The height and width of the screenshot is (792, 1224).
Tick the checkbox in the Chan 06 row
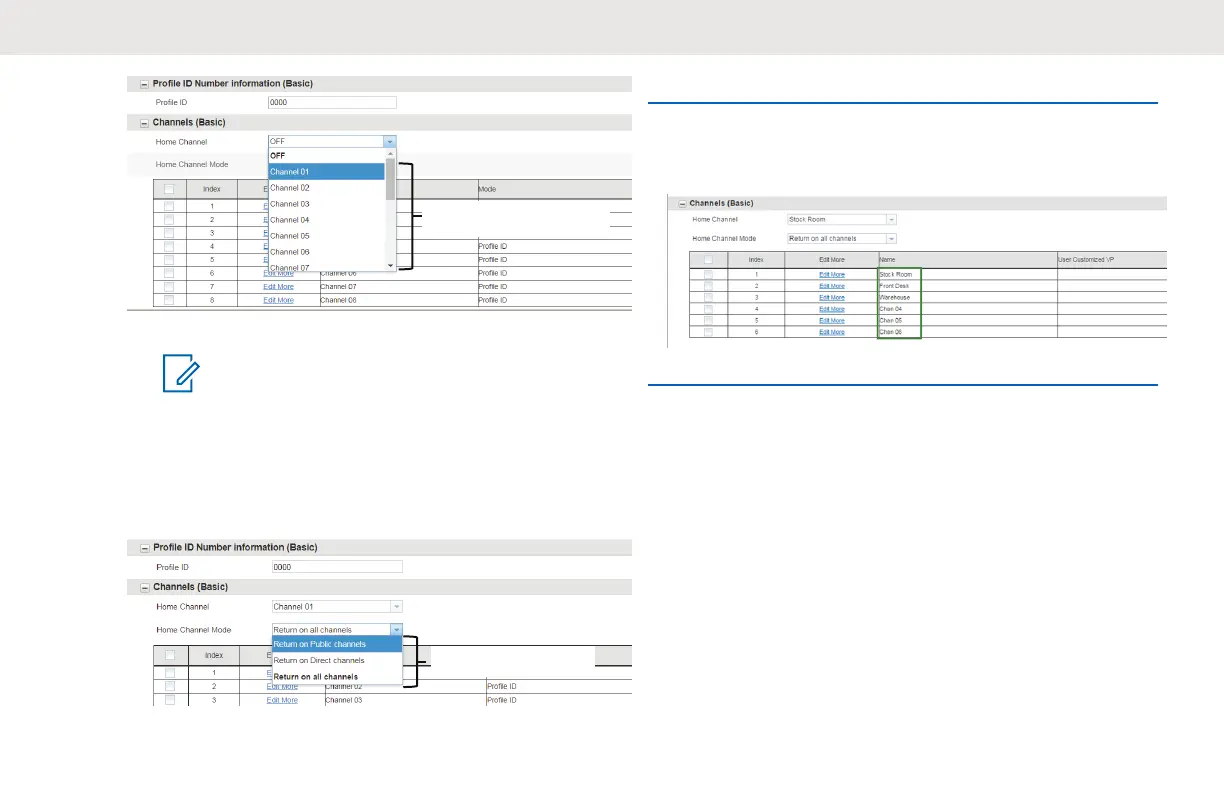709,332
